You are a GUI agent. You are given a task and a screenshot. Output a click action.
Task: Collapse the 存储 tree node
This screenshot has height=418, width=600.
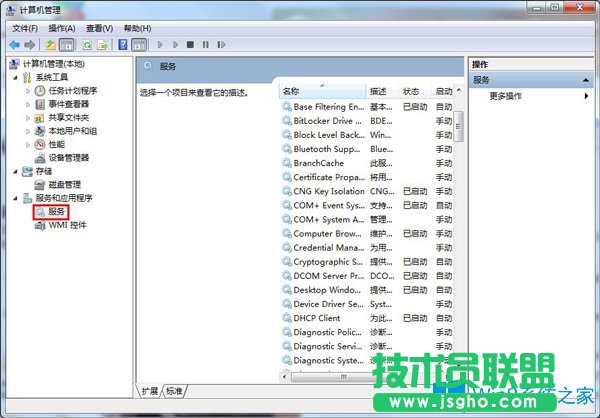click(x=15, y=171)
